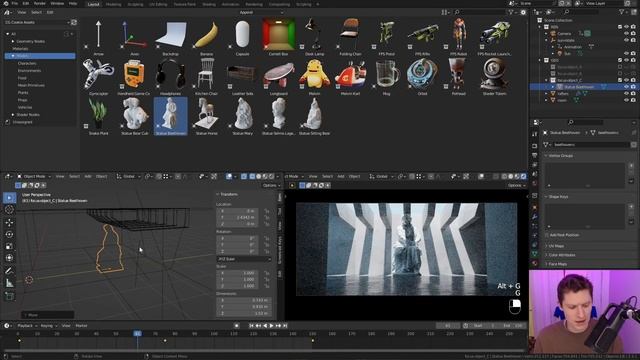The width and height of the screenshot is (640, 360).
Task: Add a new vertex group
Action: 631,166
